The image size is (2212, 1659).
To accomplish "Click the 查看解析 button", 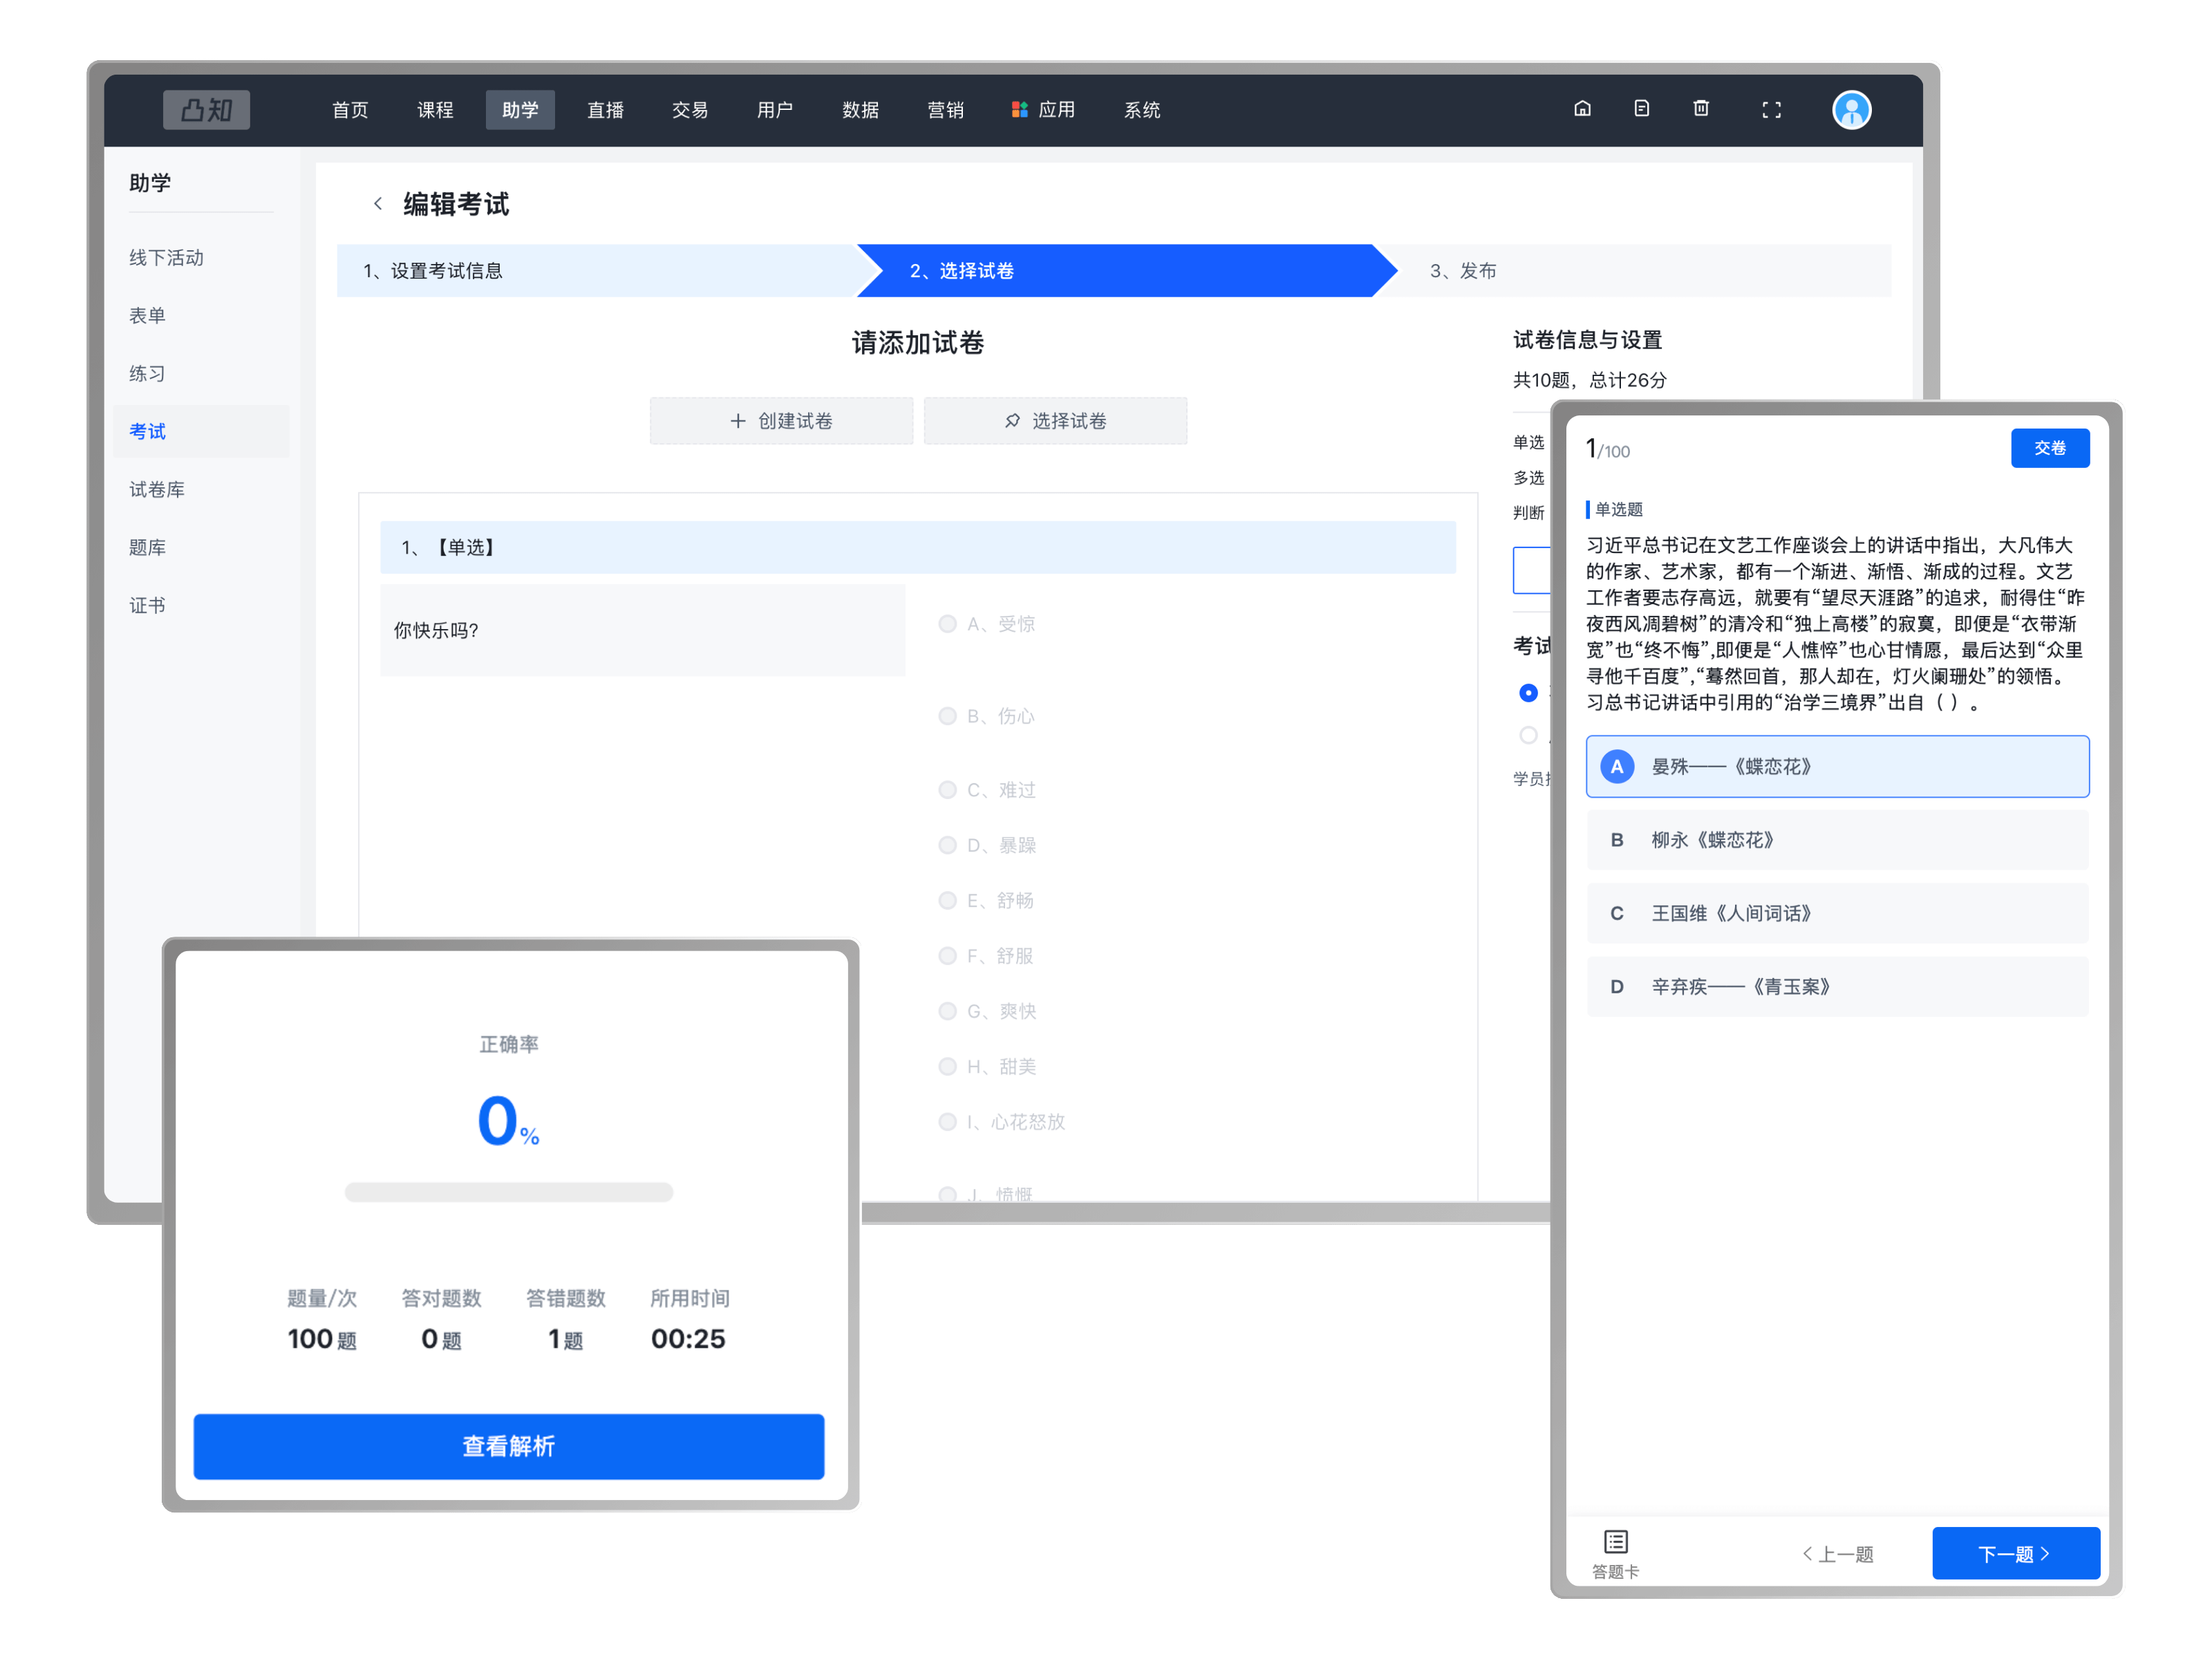I will (508, 1446).
